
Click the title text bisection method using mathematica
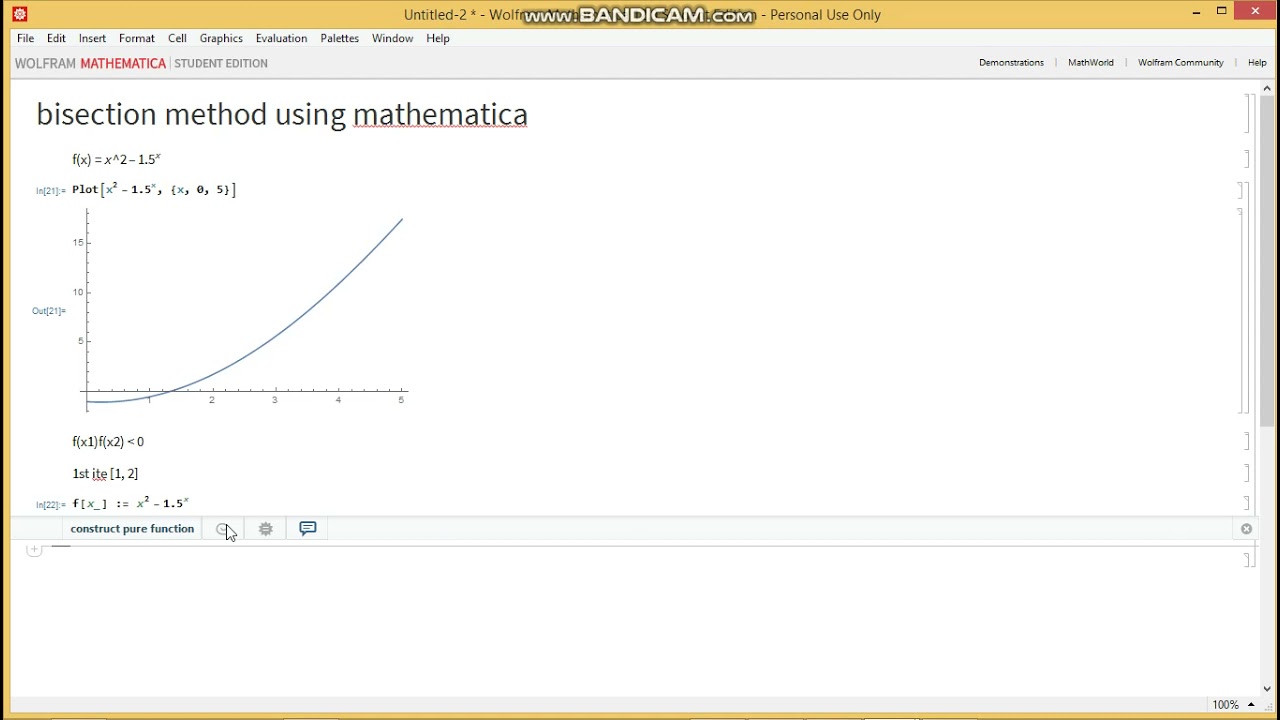pos(282,114)
